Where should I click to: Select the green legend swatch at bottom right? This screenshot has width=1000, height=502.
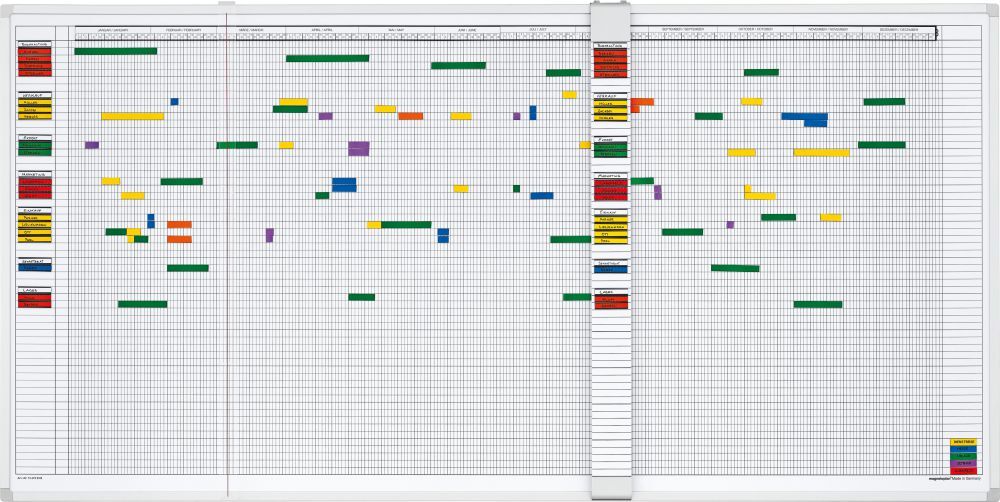tap(964, 457)
